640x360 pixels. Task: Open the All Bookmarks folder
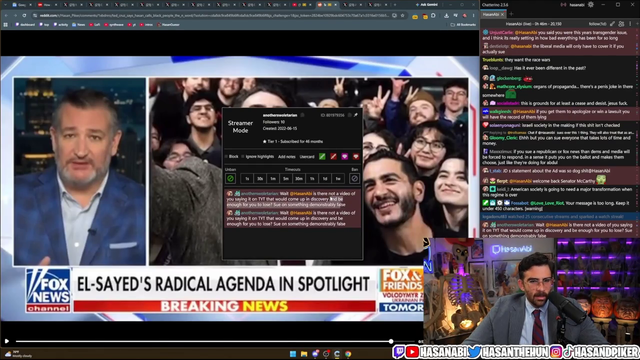(463, 24)
